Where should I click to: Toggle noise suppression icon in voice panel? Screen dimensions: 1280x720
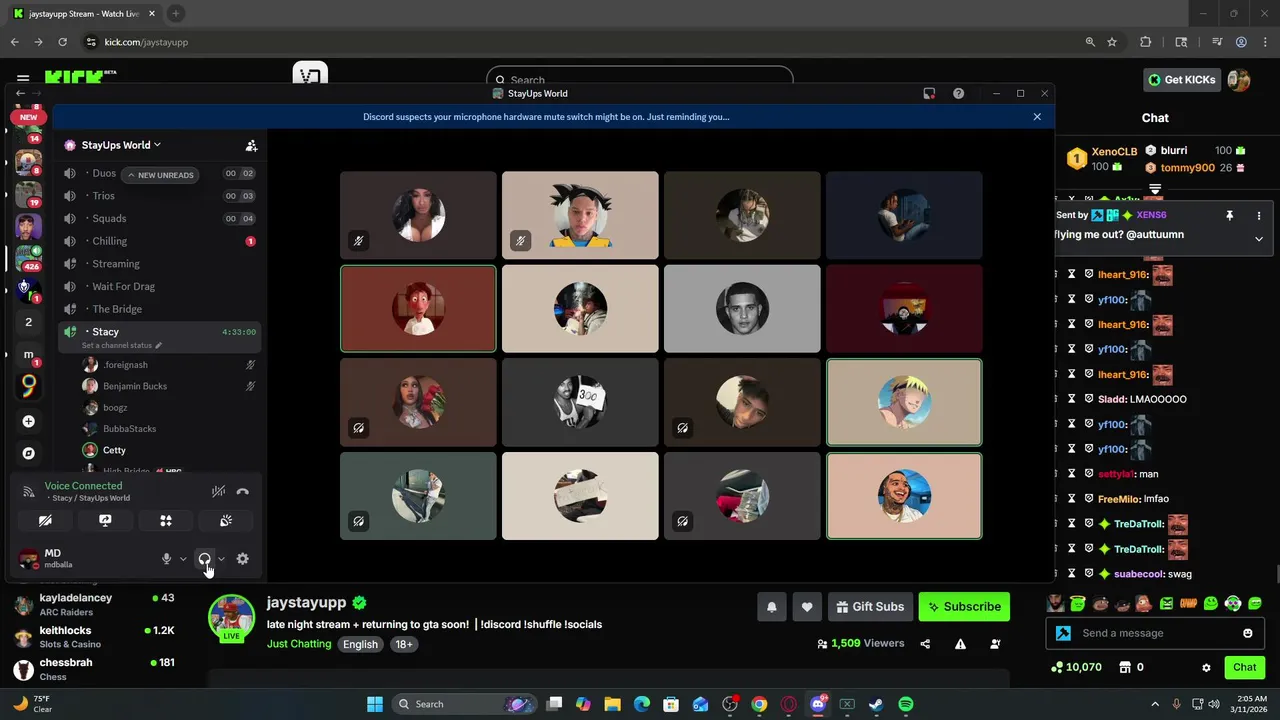(218, 491)
